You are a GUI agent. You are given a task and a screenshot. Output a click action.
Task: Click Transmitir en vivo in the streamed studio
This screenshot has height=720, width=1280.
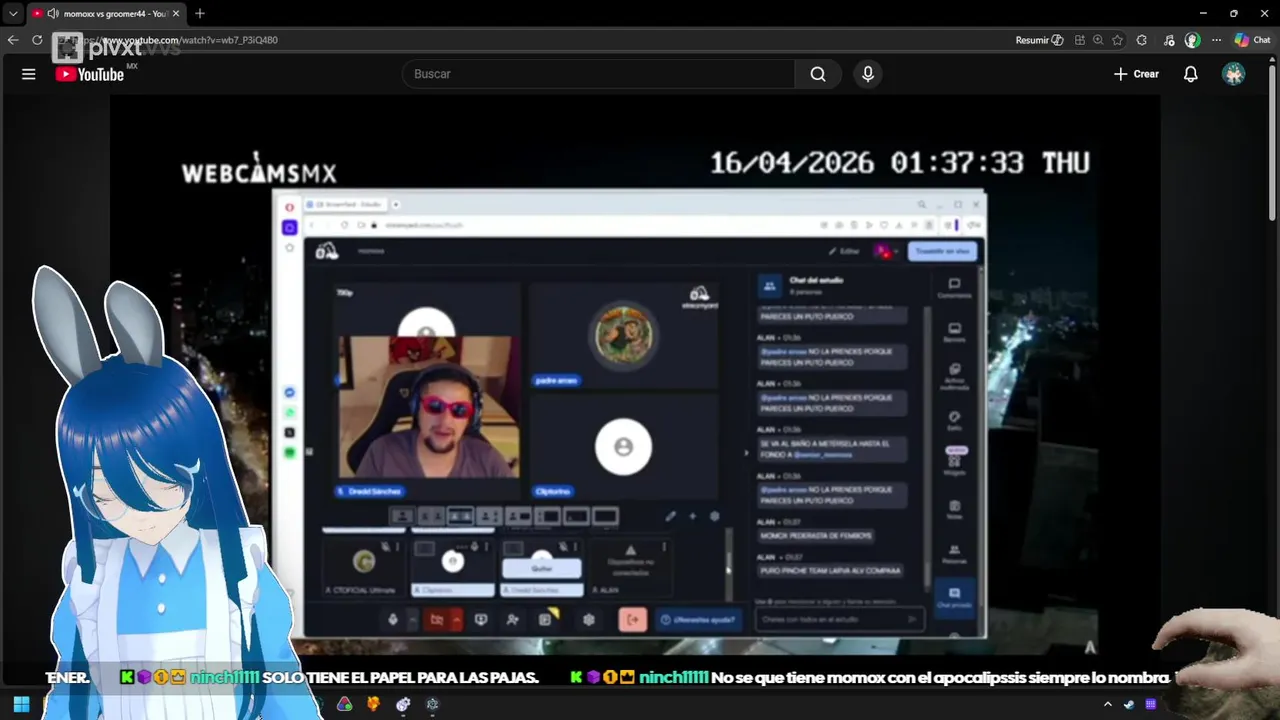(942, 251)
